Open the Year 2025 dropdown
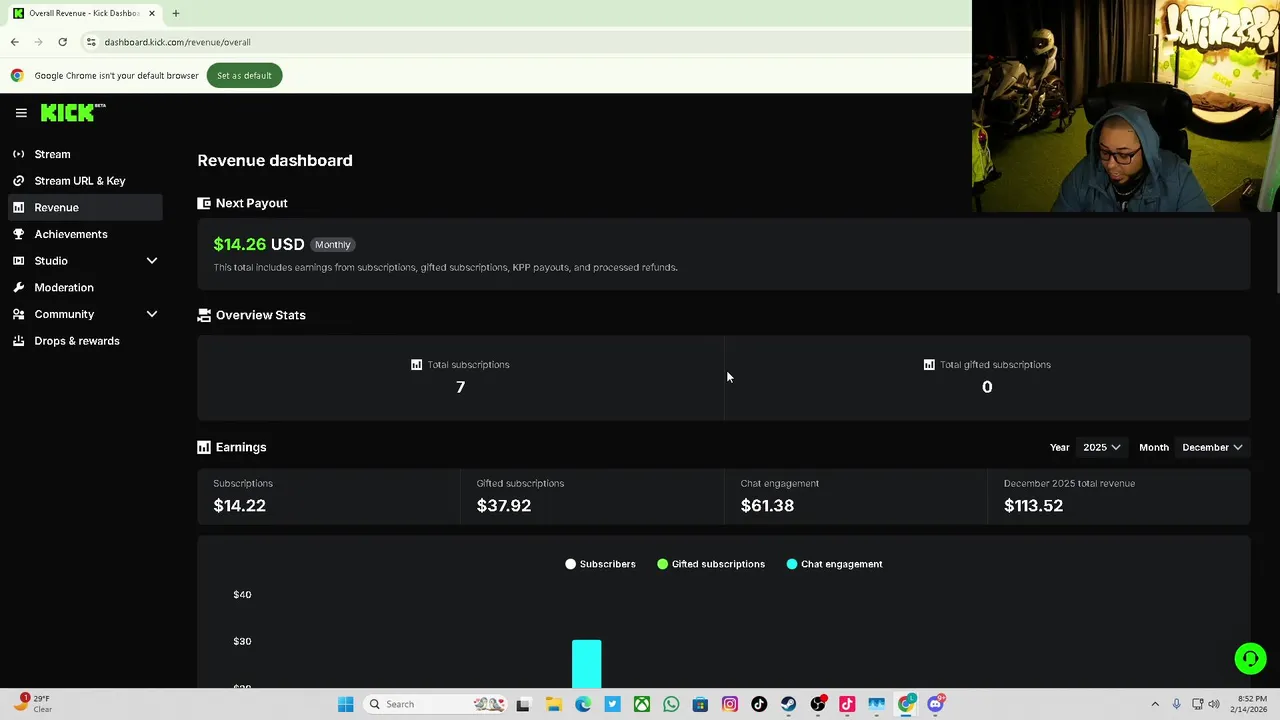1280x720 pixels. coord(1102,447)
